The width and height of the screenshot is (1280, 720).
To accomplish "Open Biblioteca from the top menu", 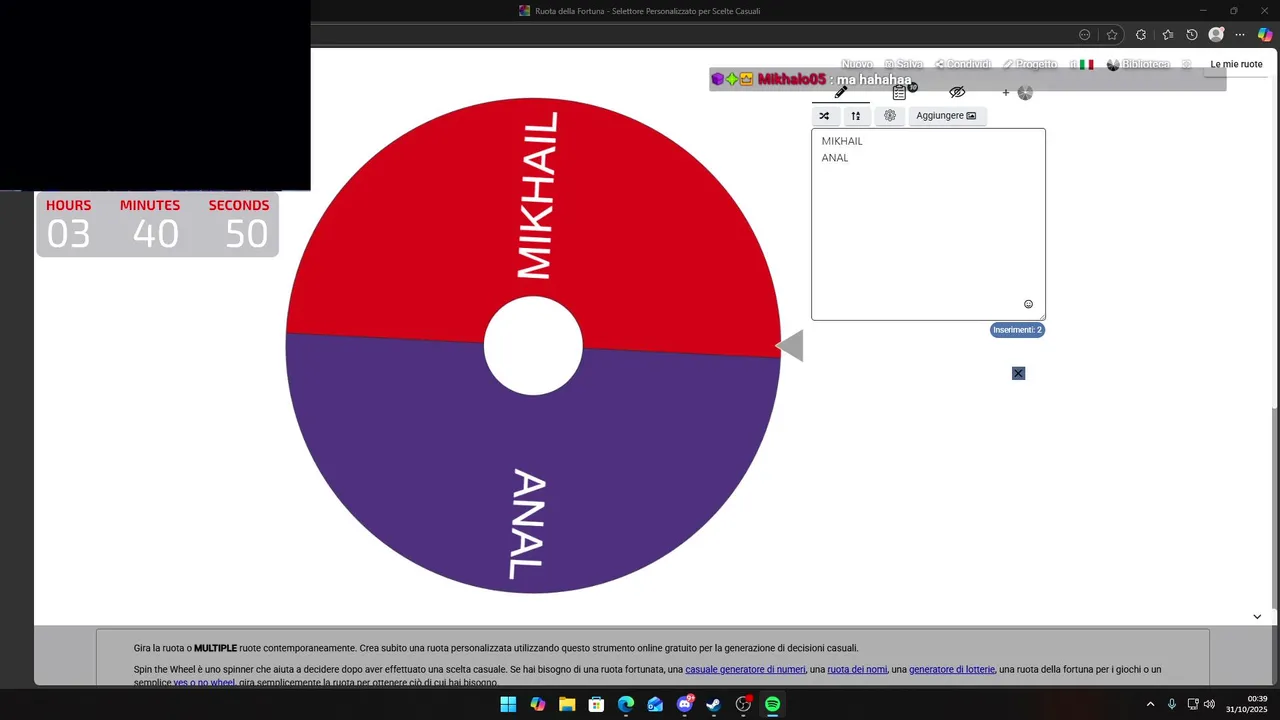I will (x=1138, y=64).
